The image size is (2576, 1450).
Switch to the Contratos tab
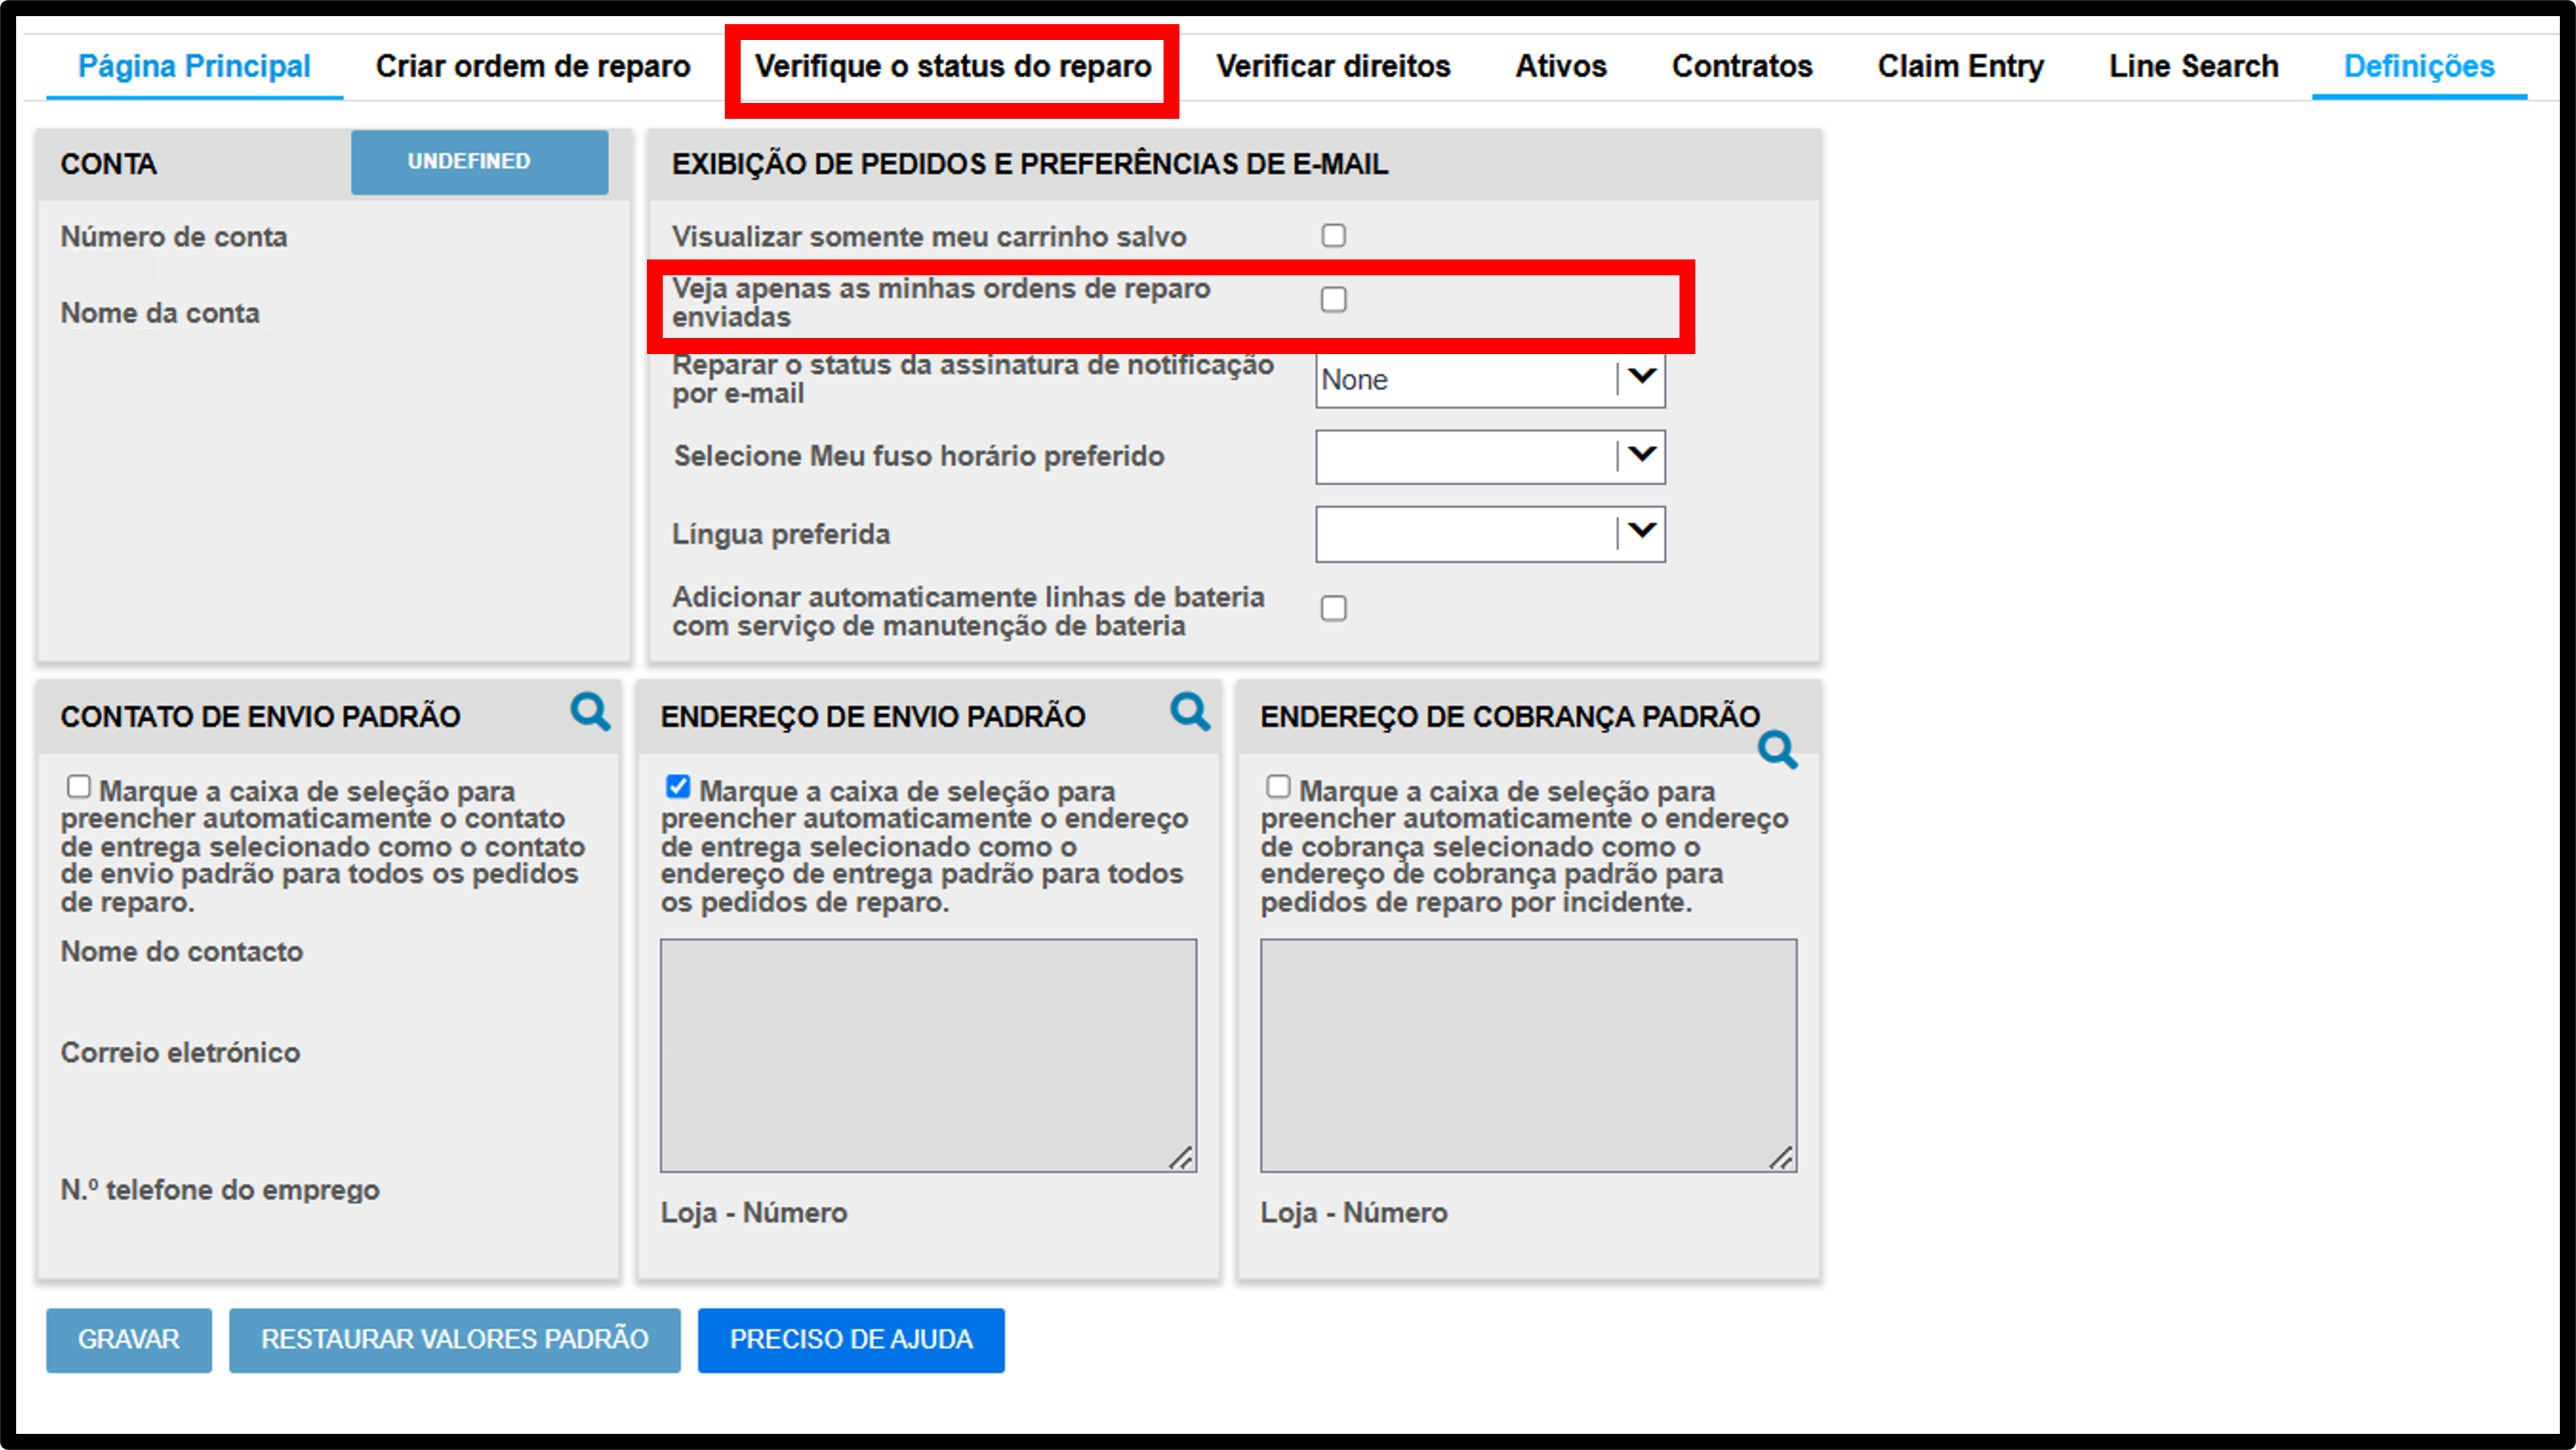pos(1742,66)
